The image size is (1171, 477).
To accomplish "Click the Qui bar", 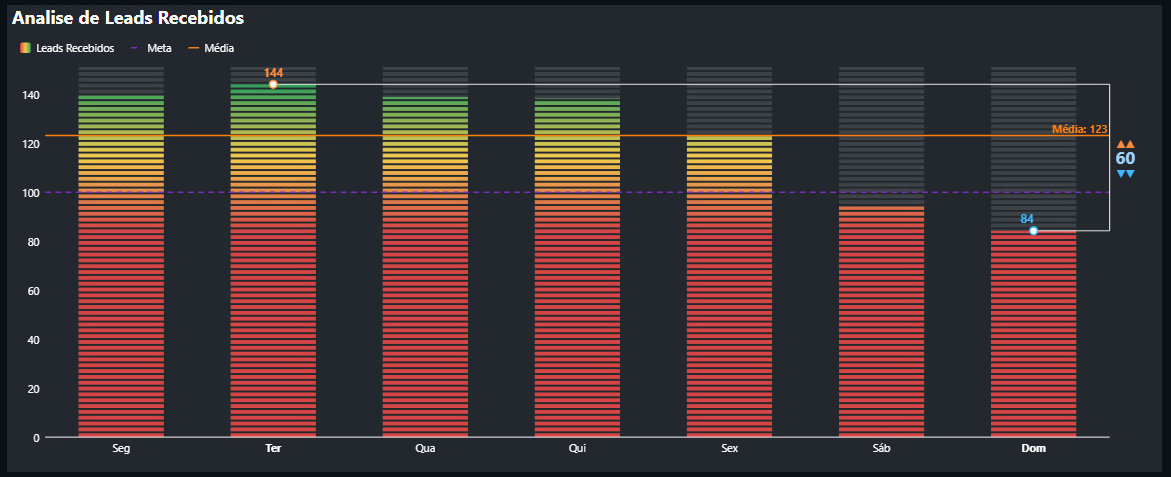I will click(x=577, y=269).
